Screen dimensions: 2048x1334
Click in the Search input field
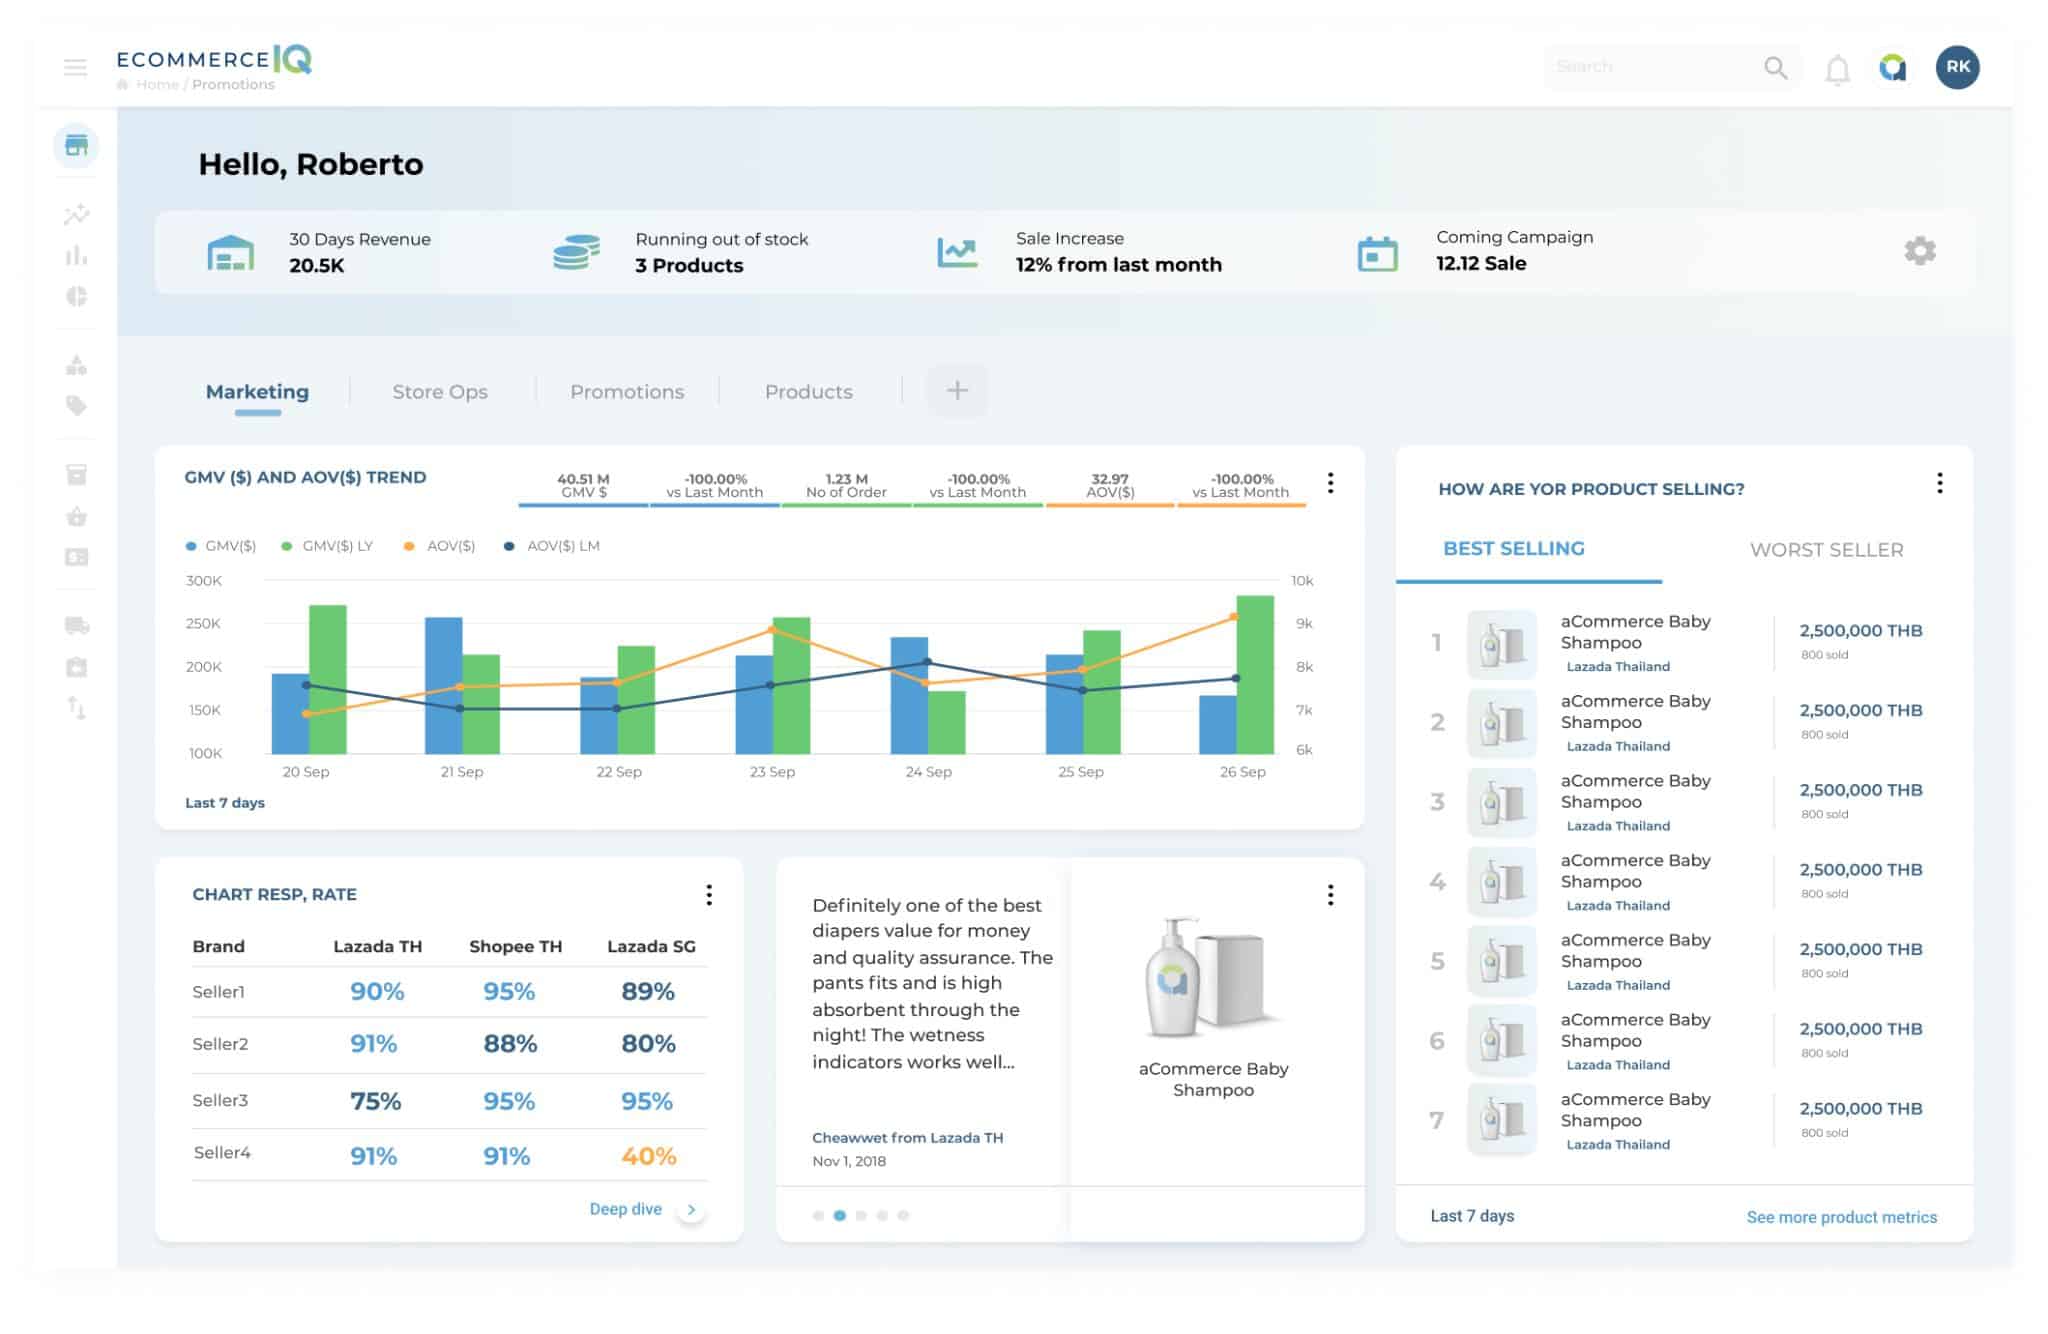click(1650, 67)
